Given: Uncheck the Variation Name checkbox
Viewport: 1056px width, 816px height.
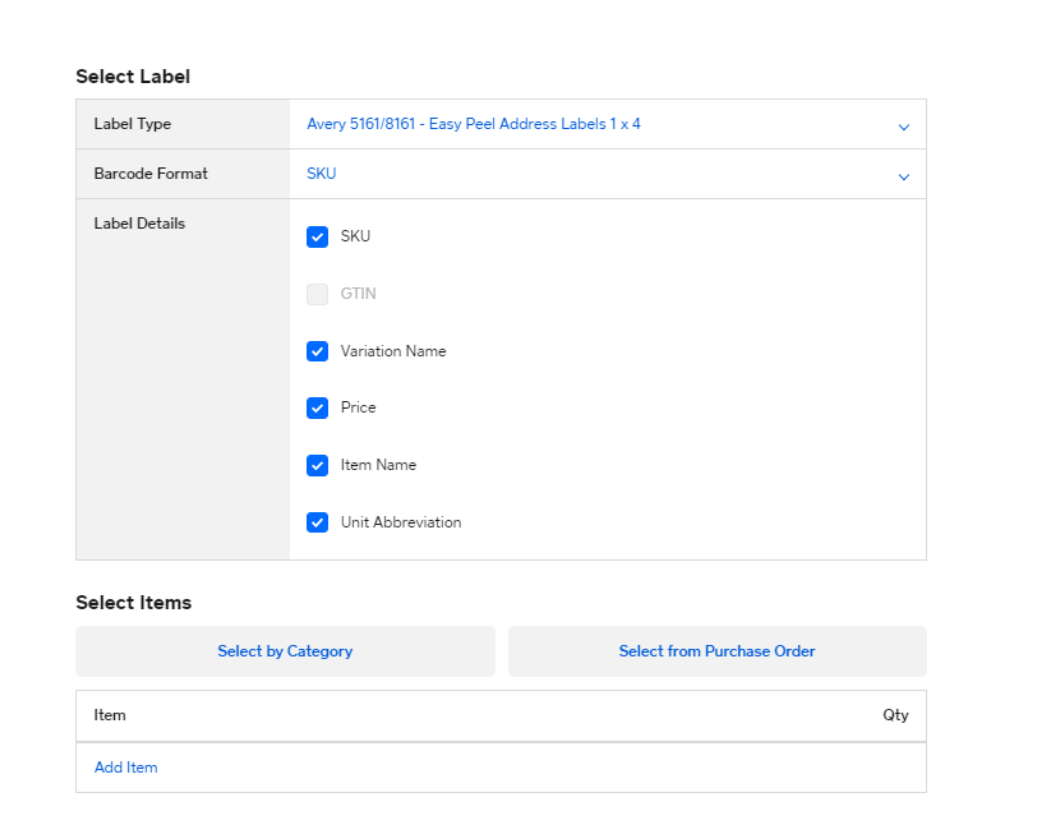Looking at the screenshot, I should point(317,351).
